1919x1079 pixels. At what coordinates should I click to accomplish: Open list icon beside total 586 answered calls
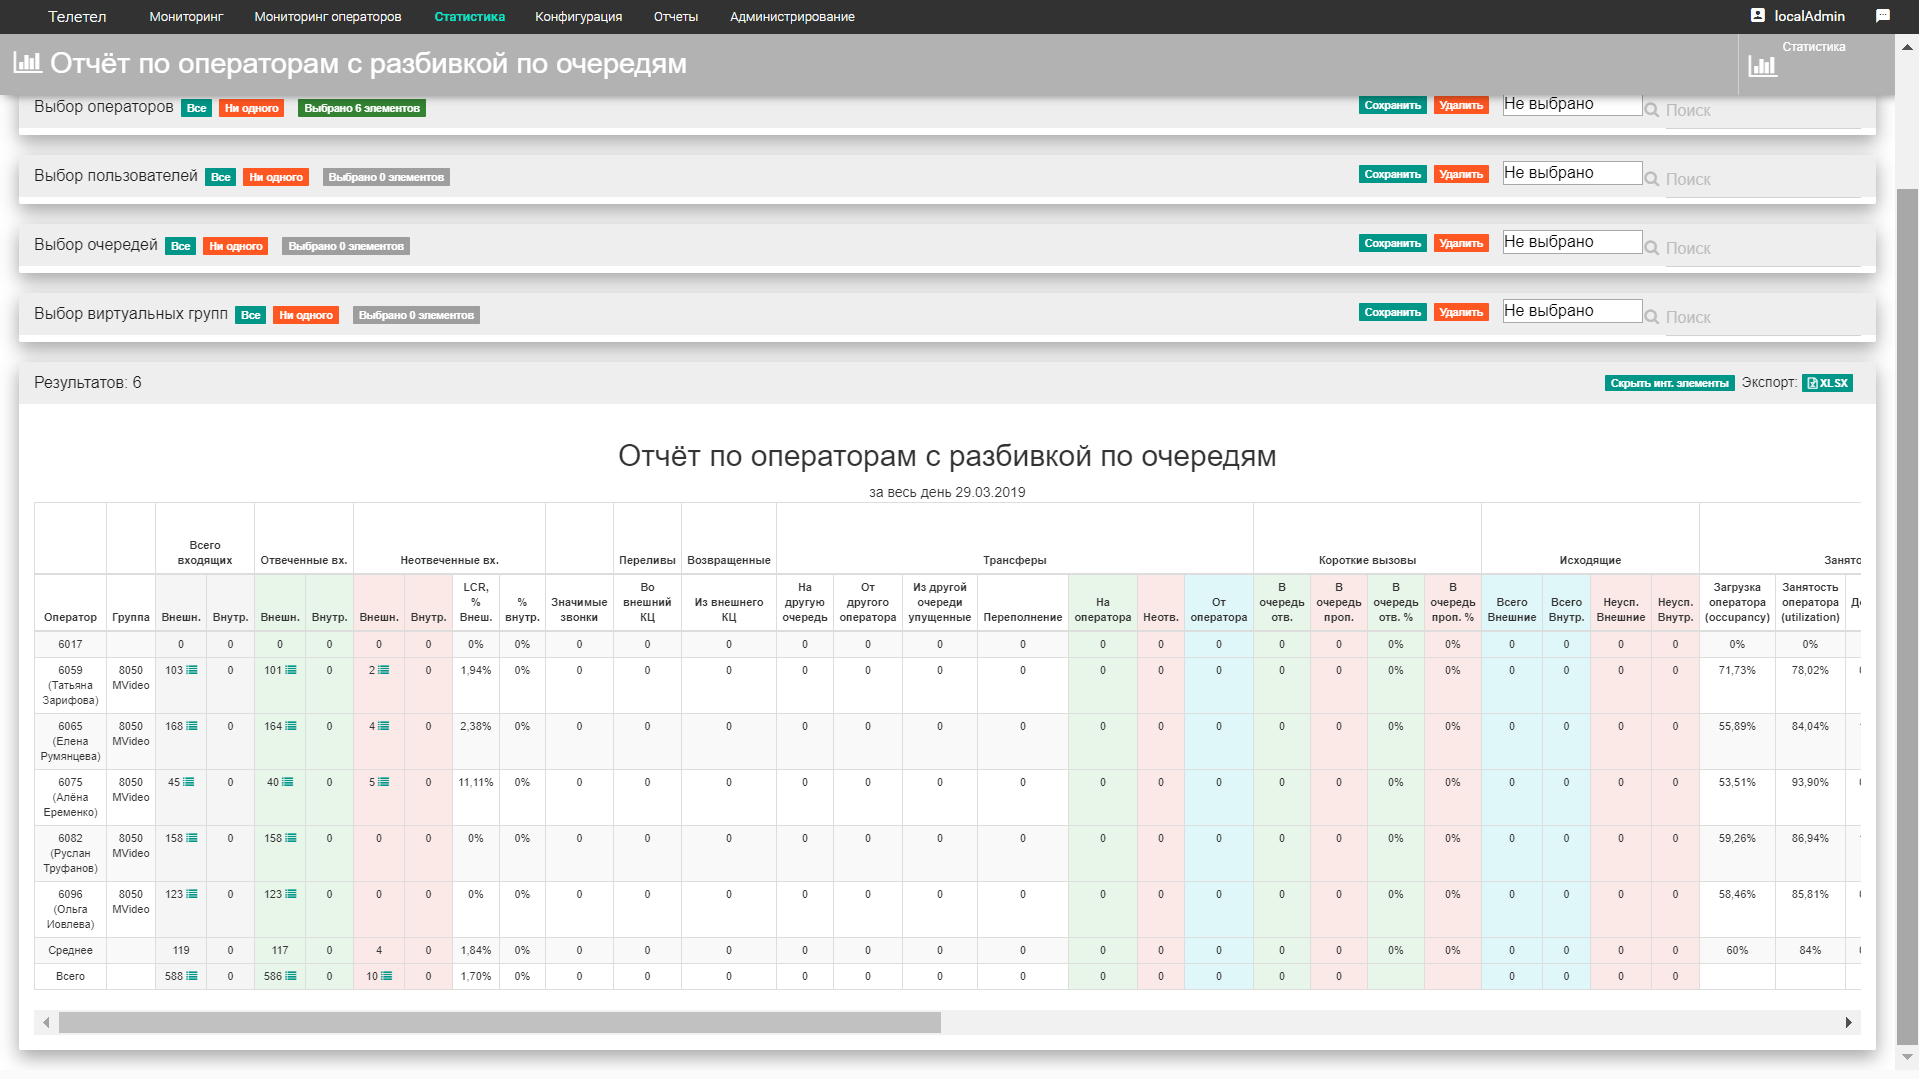coord(291,976)
